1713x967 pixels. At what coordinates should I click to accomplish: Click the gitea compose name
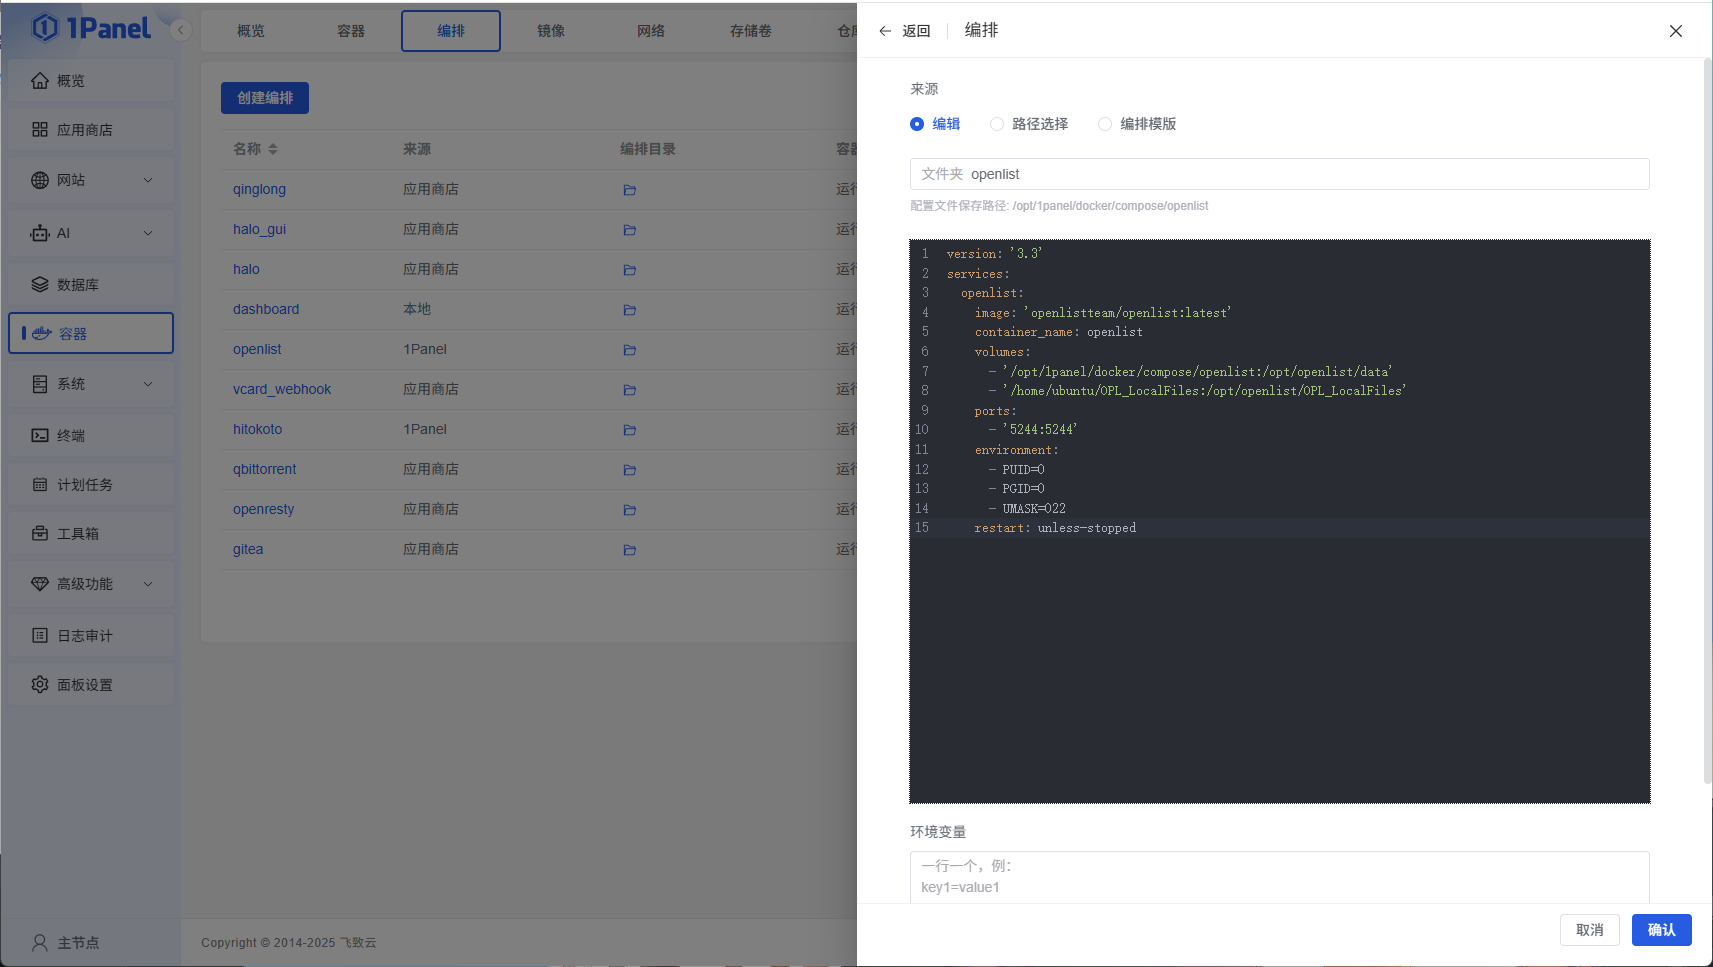point(248,549)
